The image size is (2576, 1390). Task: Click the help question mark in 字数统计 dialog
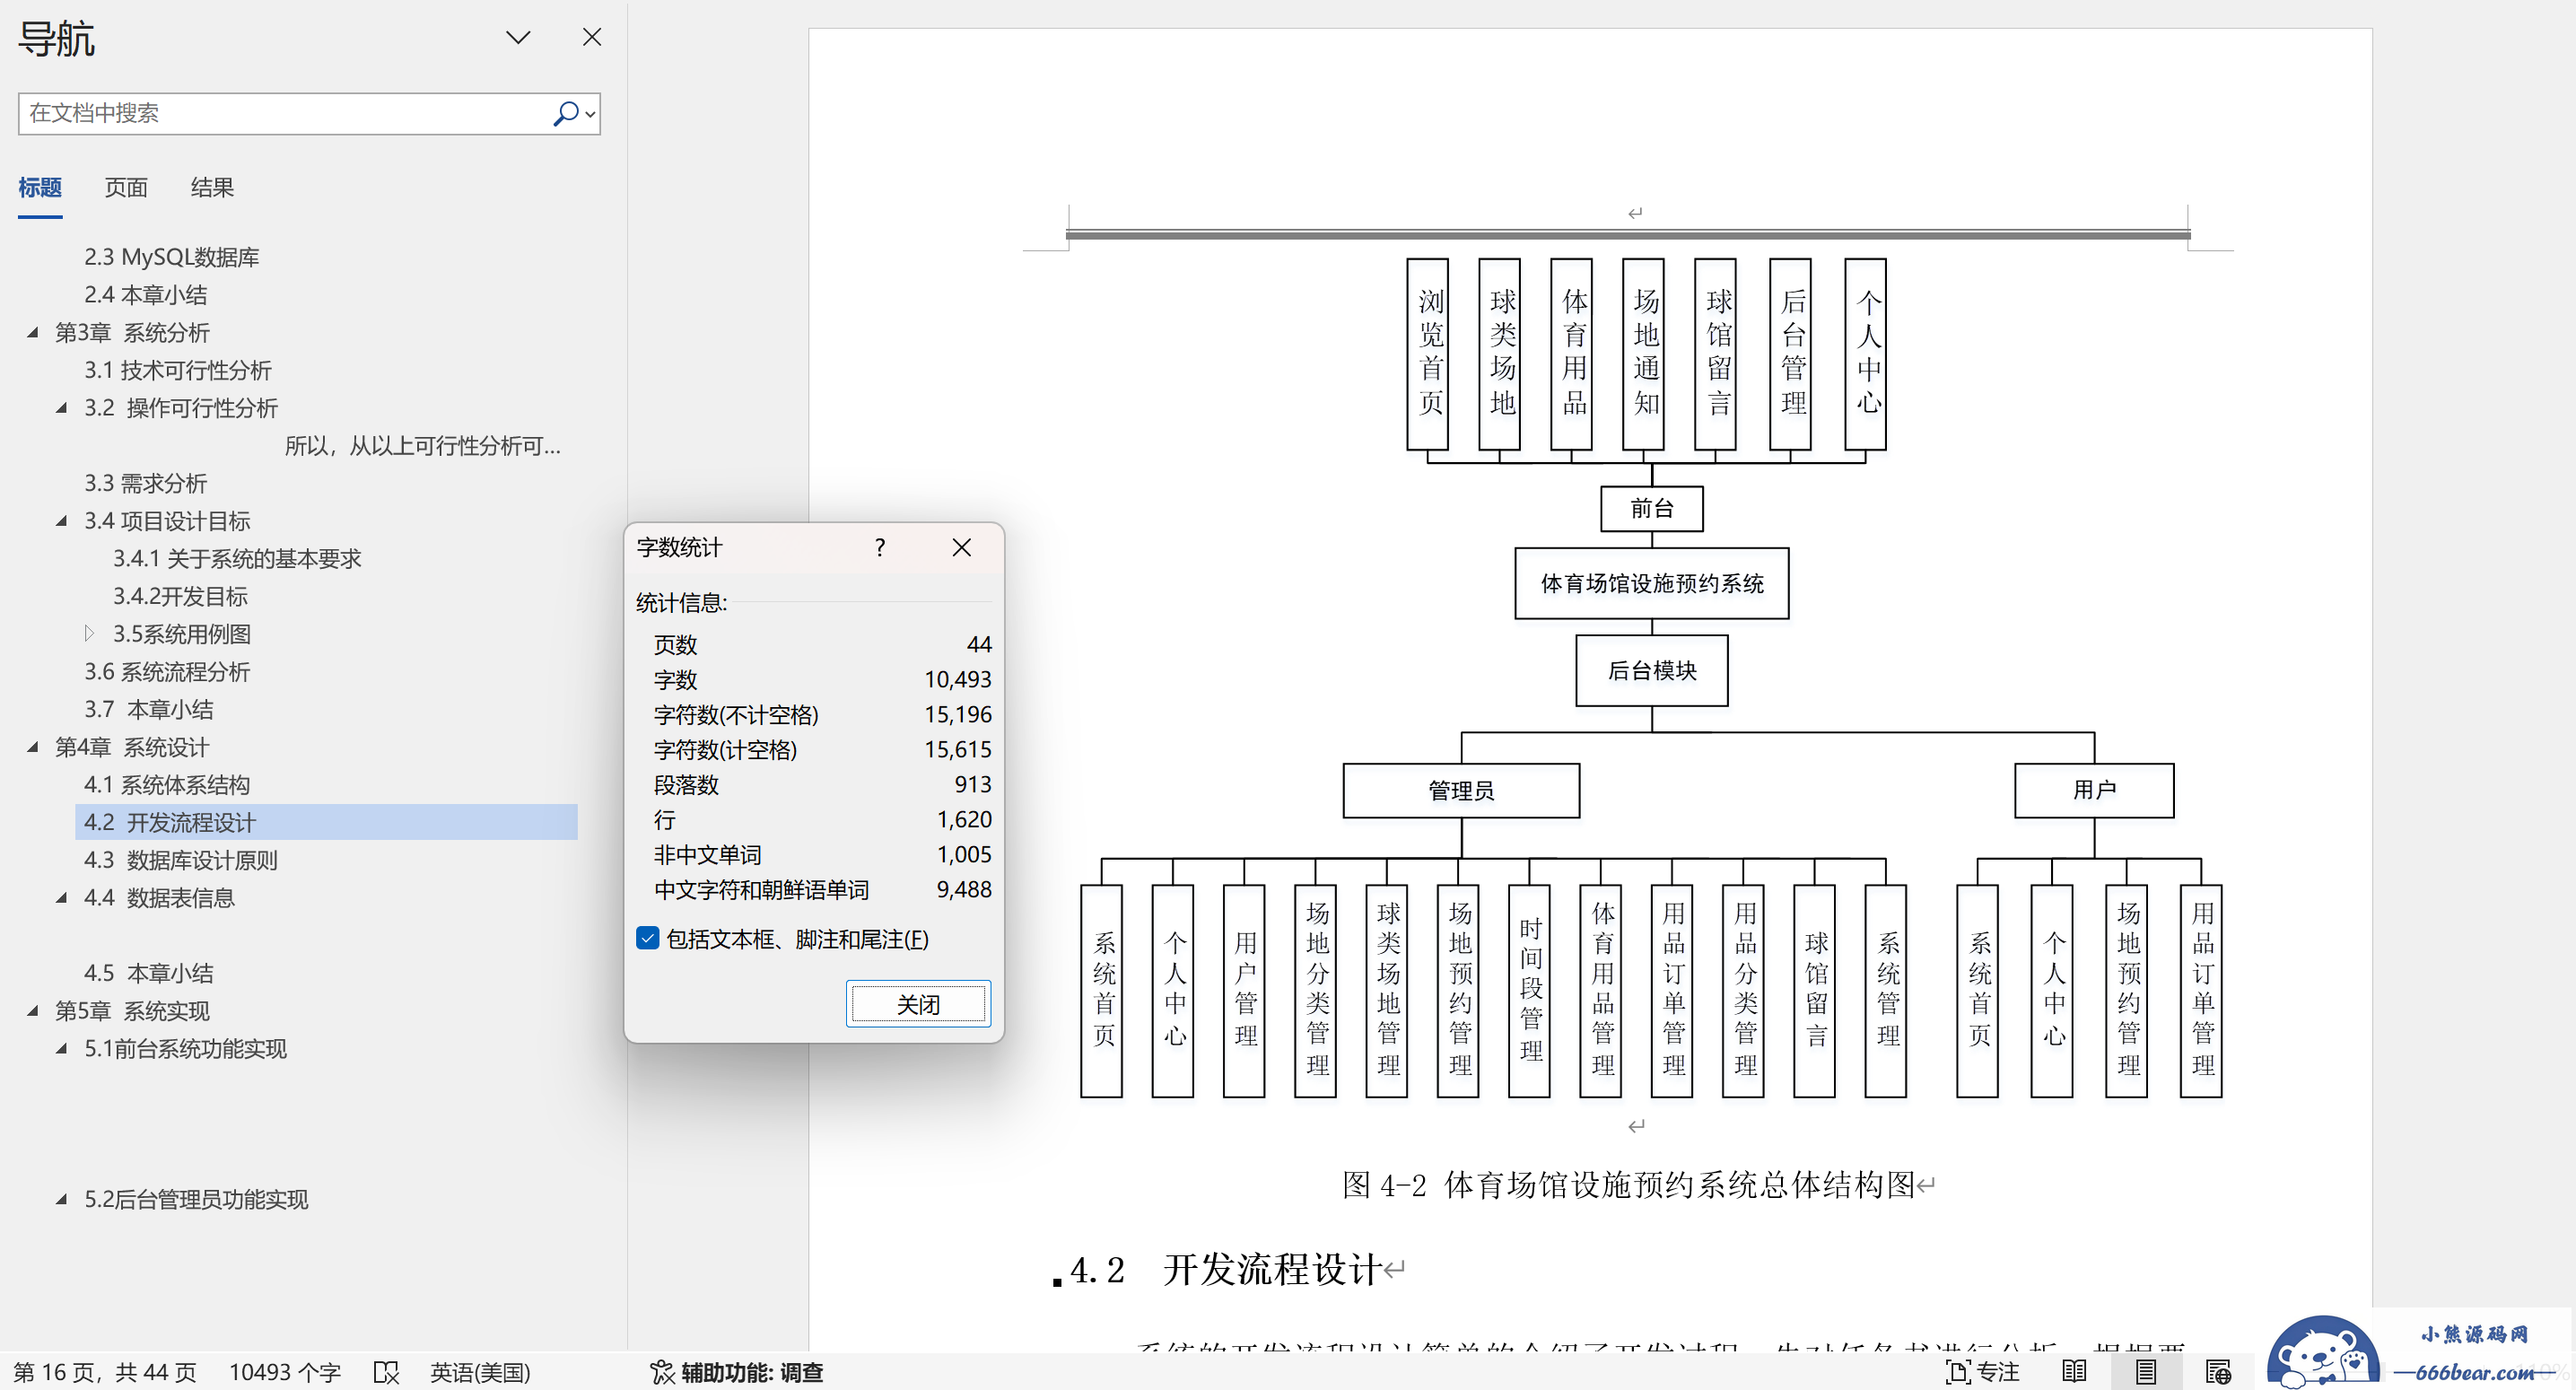tap(880, 548)
